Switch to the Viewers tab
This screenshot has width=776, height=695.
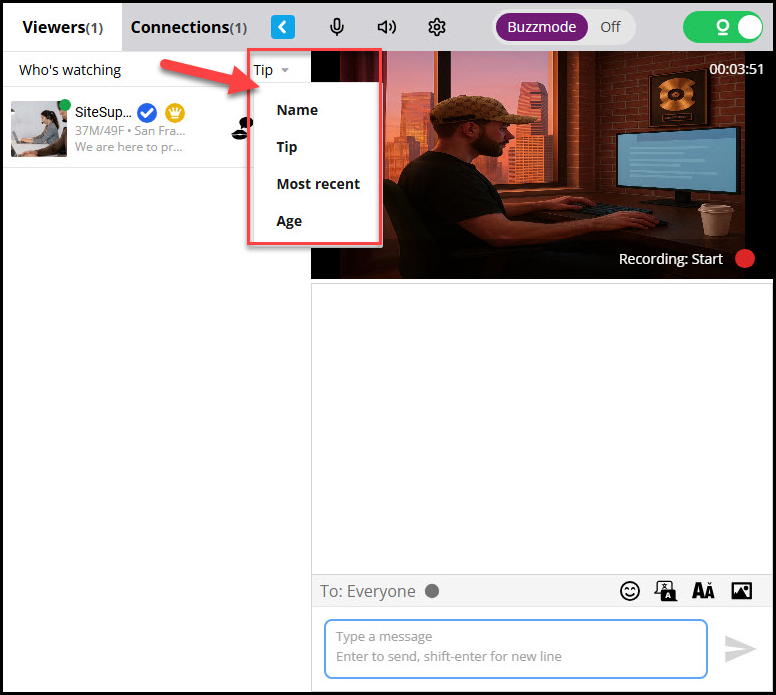tap(62, 27)
